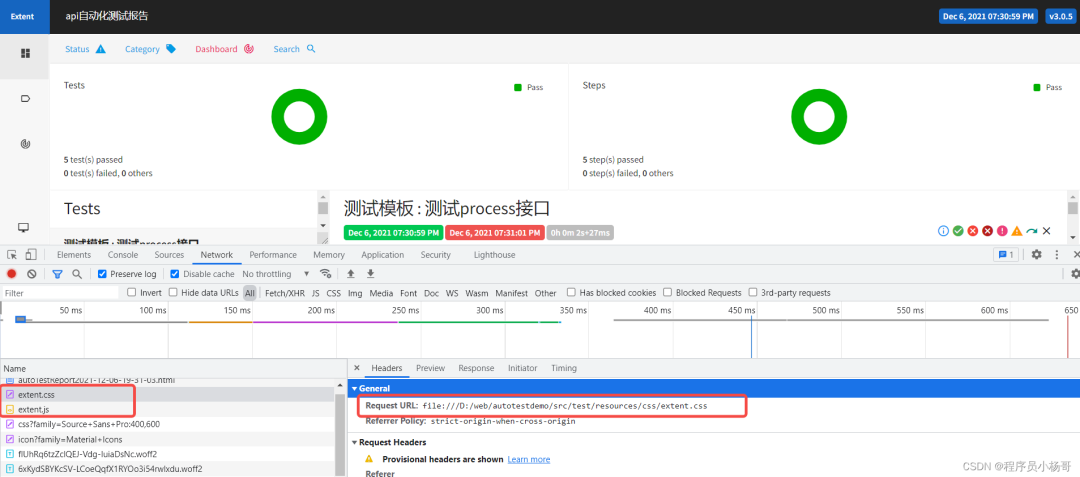
Task: Clear the network log
Action: point(32,274)
